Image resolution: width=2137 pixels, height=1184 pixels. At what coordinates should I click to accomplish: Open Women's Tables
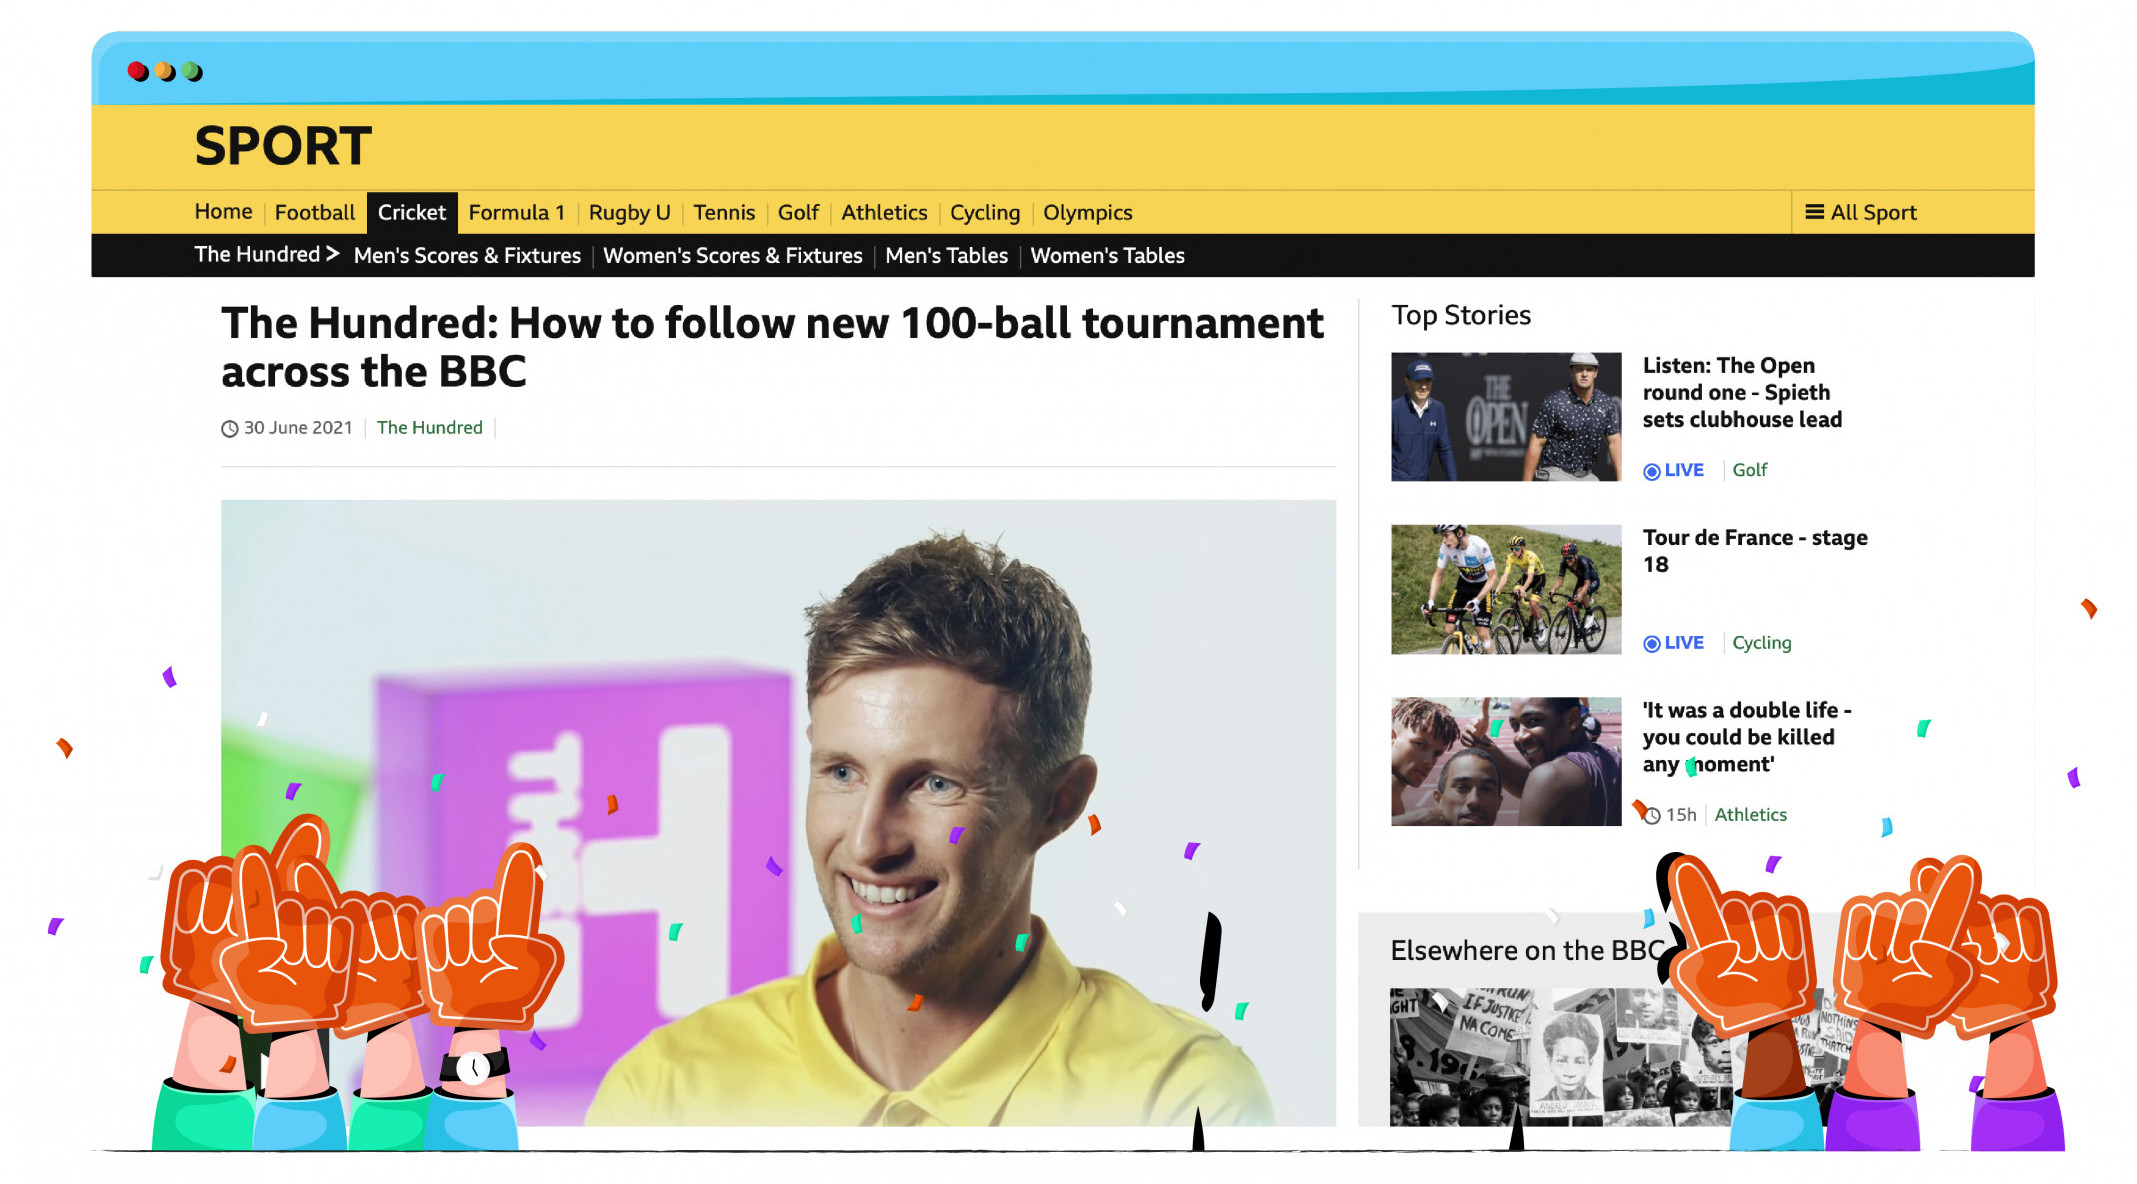[x=1107, y=255]
